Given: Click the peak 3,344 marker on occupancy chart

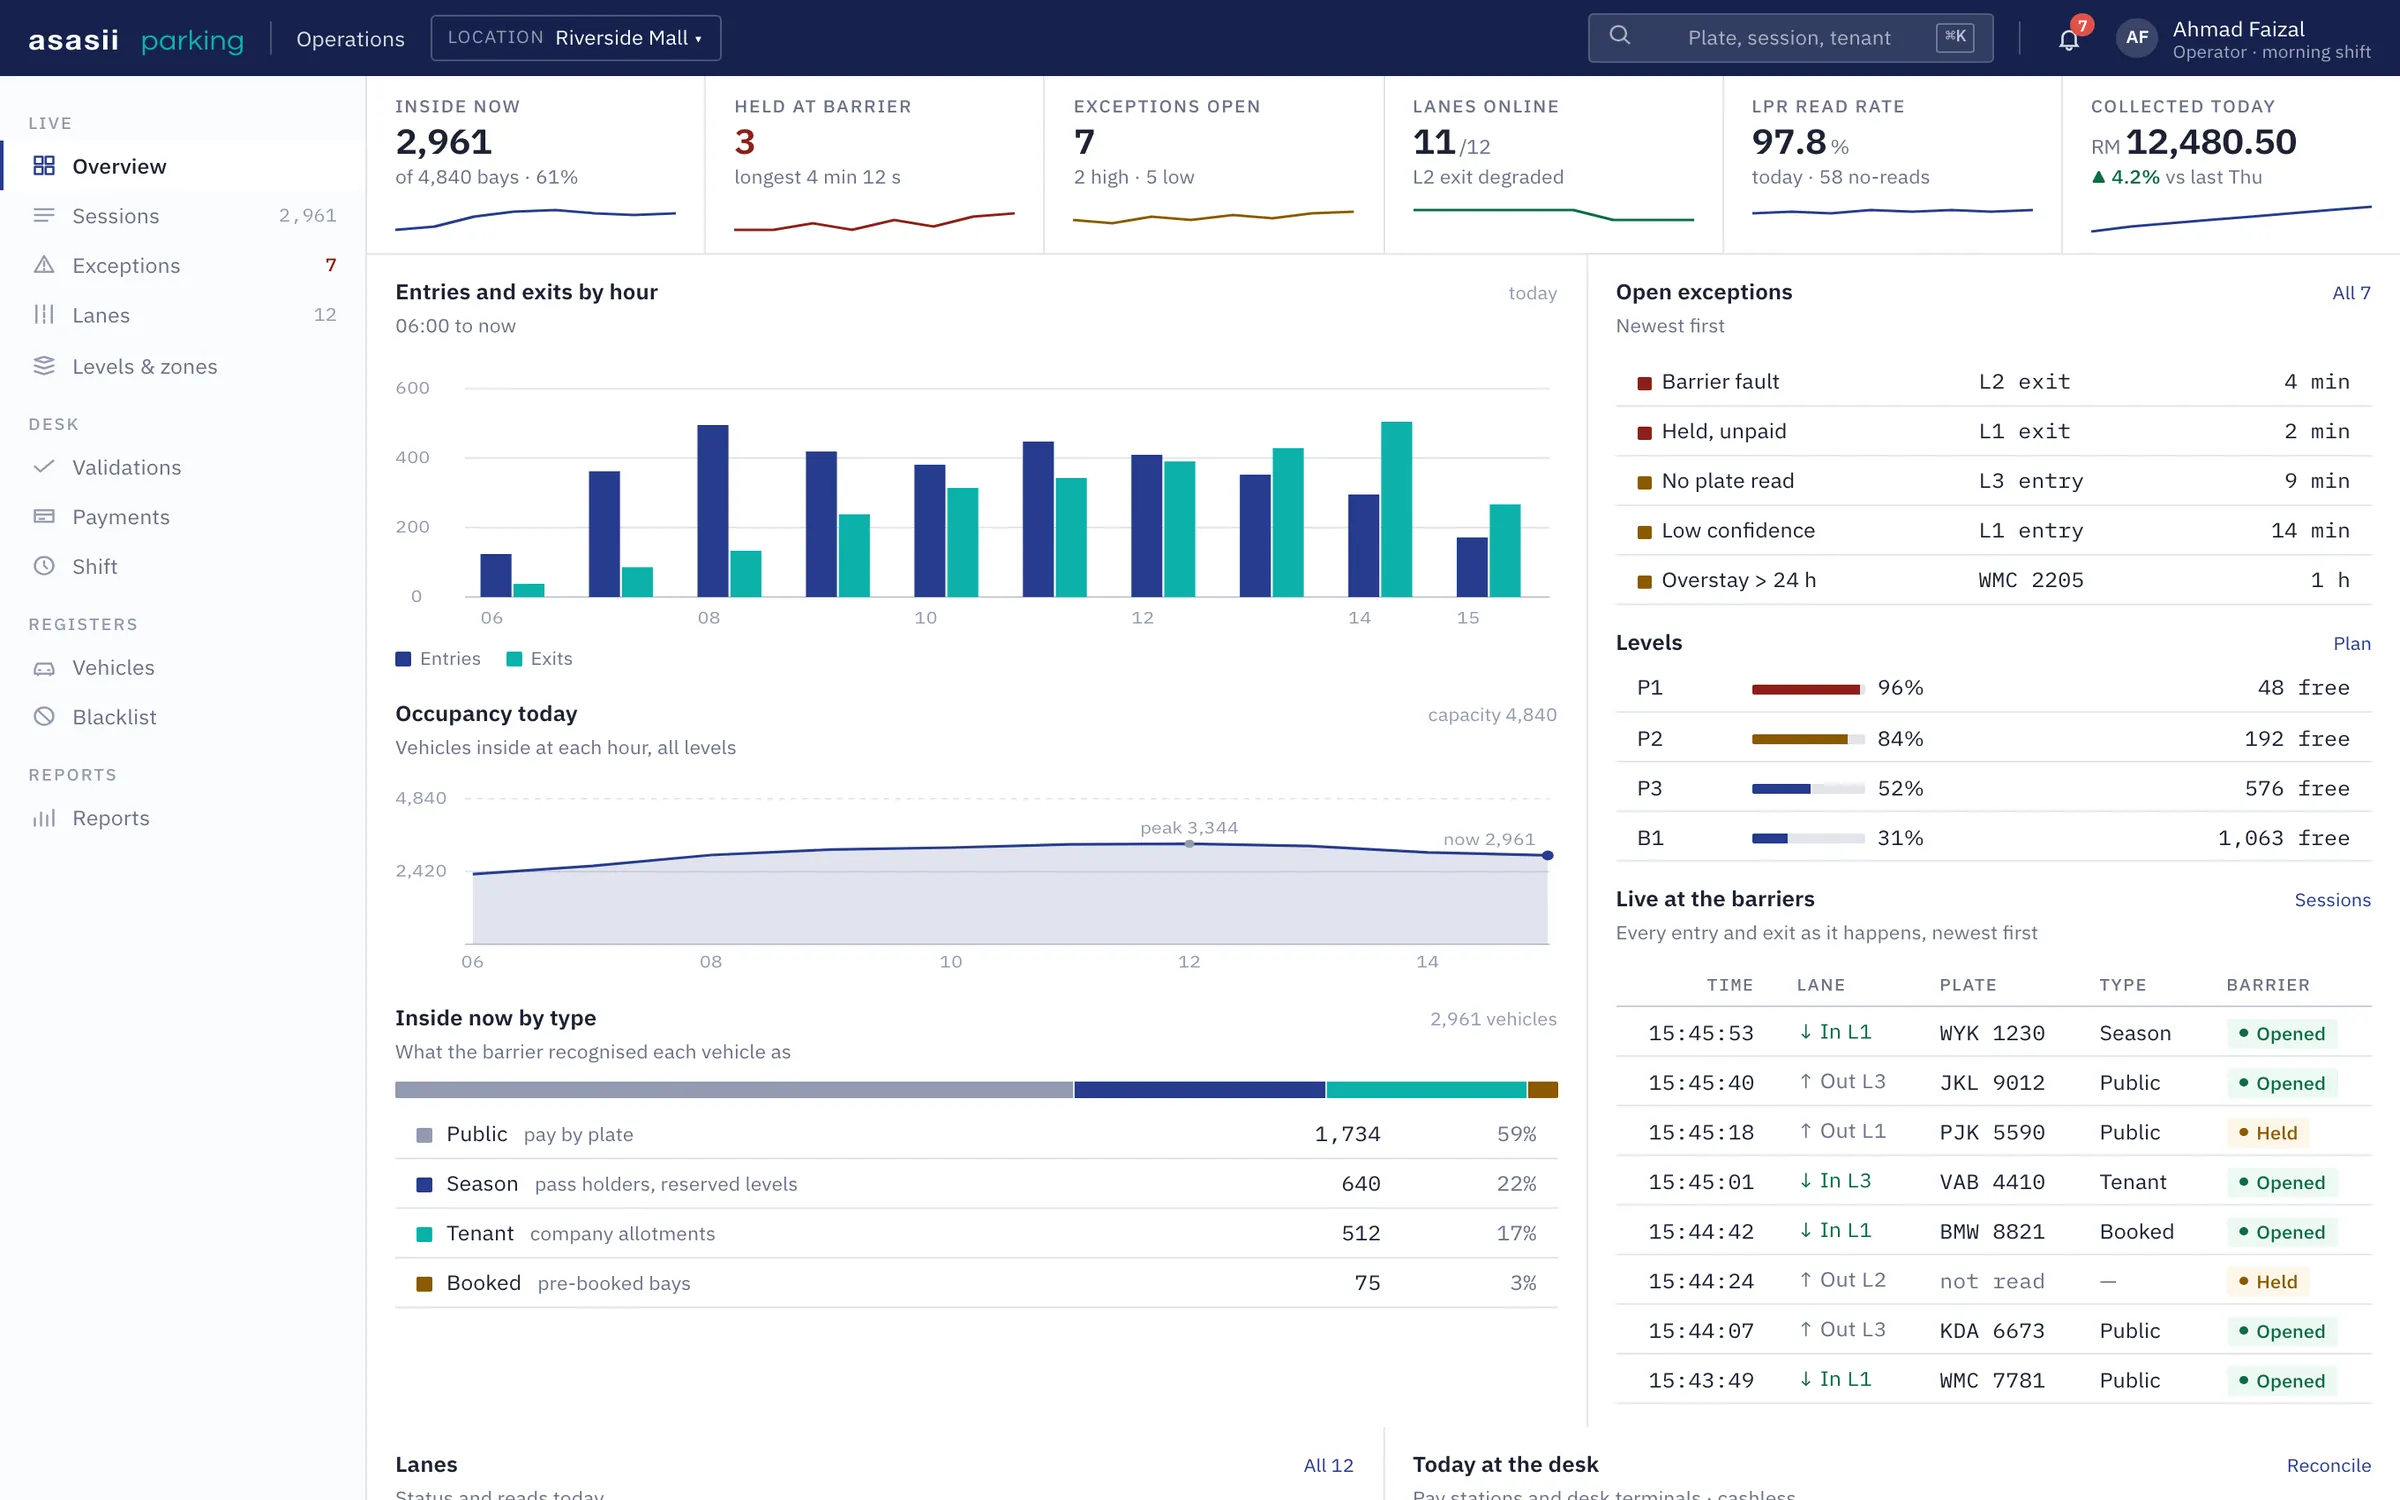Looking at the screenshot, I should coord(1189,844).
